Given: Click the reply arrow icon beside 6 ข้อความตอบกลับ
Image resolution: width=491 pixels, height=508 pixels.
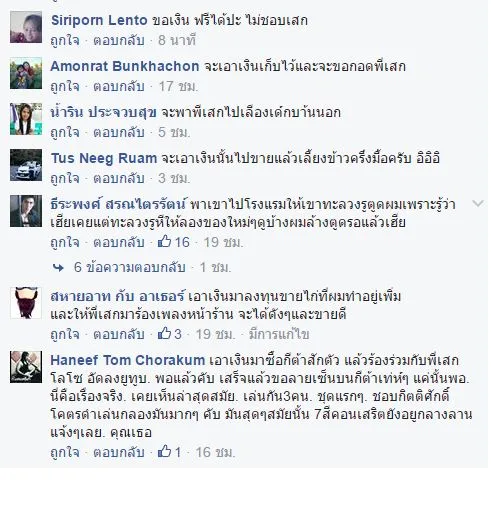Looking at the screenshot, I should tap(58, 267).
